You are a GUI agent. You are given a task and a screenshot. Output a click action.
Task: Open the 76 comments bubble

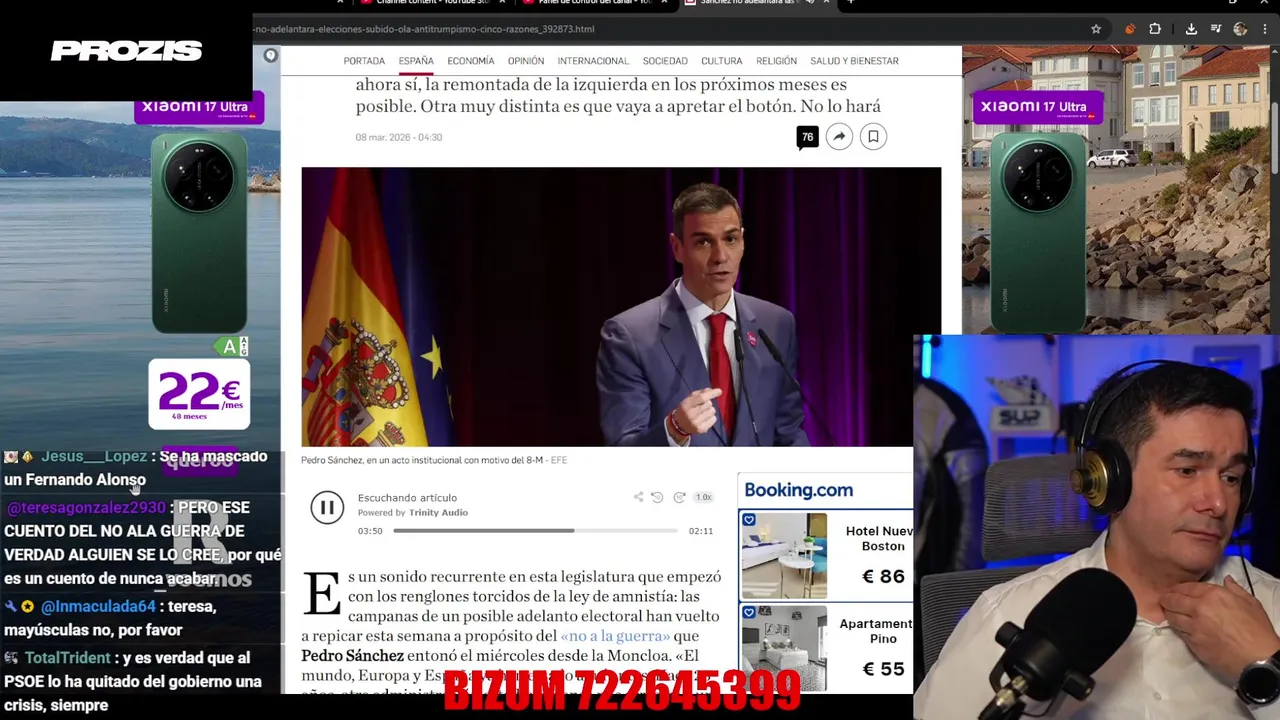pos(807,137)
